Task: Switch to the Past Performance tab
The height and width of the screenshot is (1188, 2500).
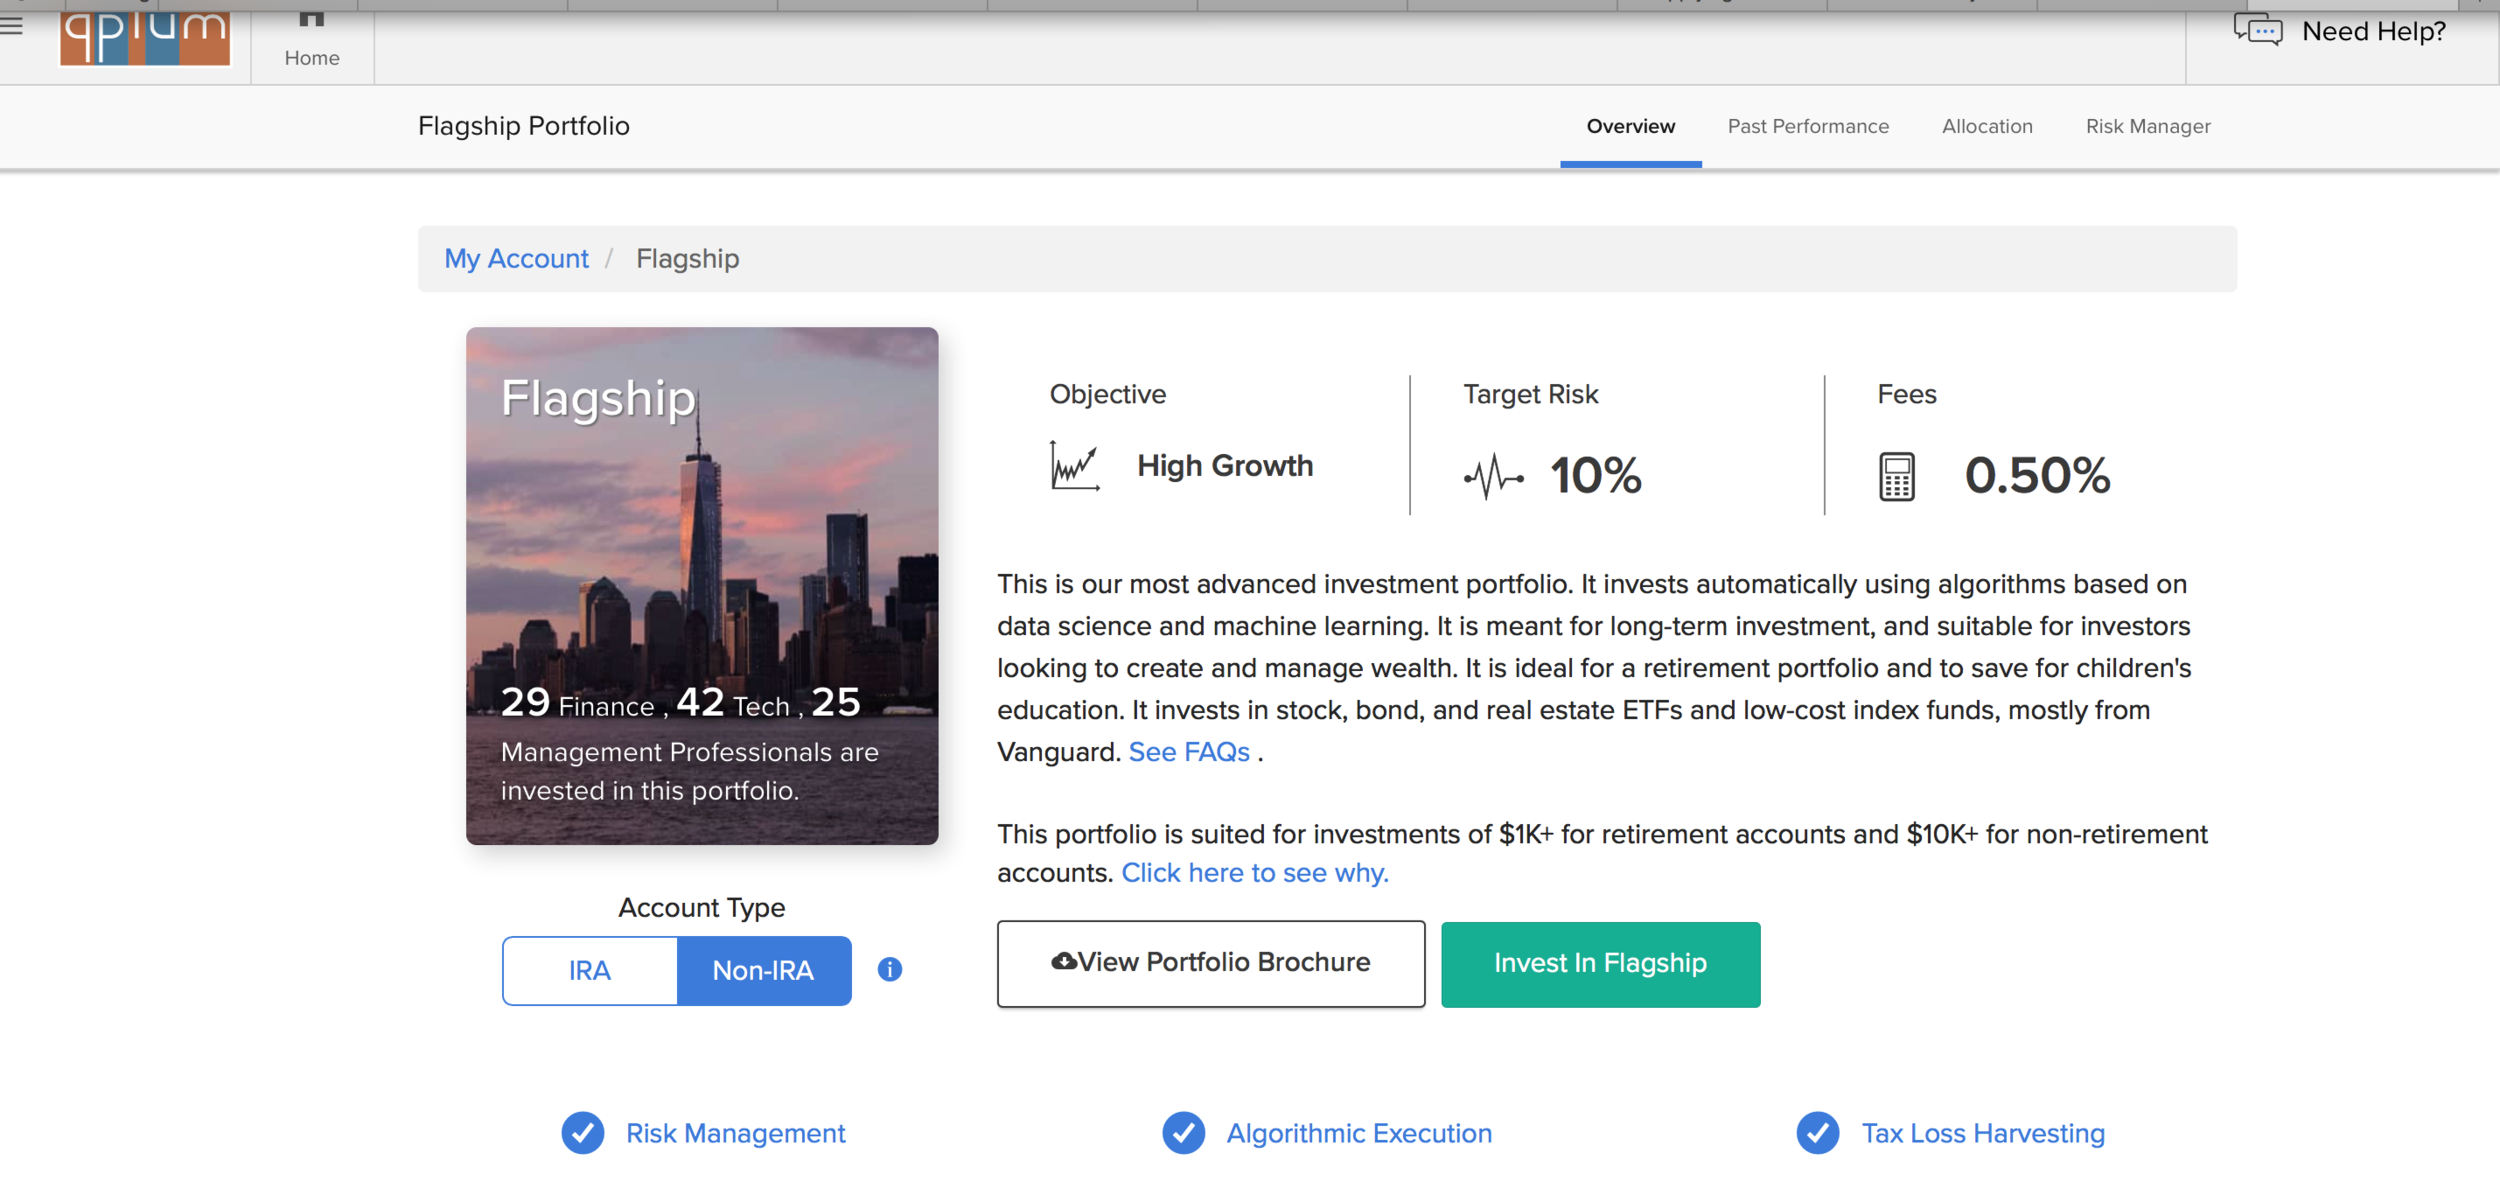Action: click(x=1808, y=126)
